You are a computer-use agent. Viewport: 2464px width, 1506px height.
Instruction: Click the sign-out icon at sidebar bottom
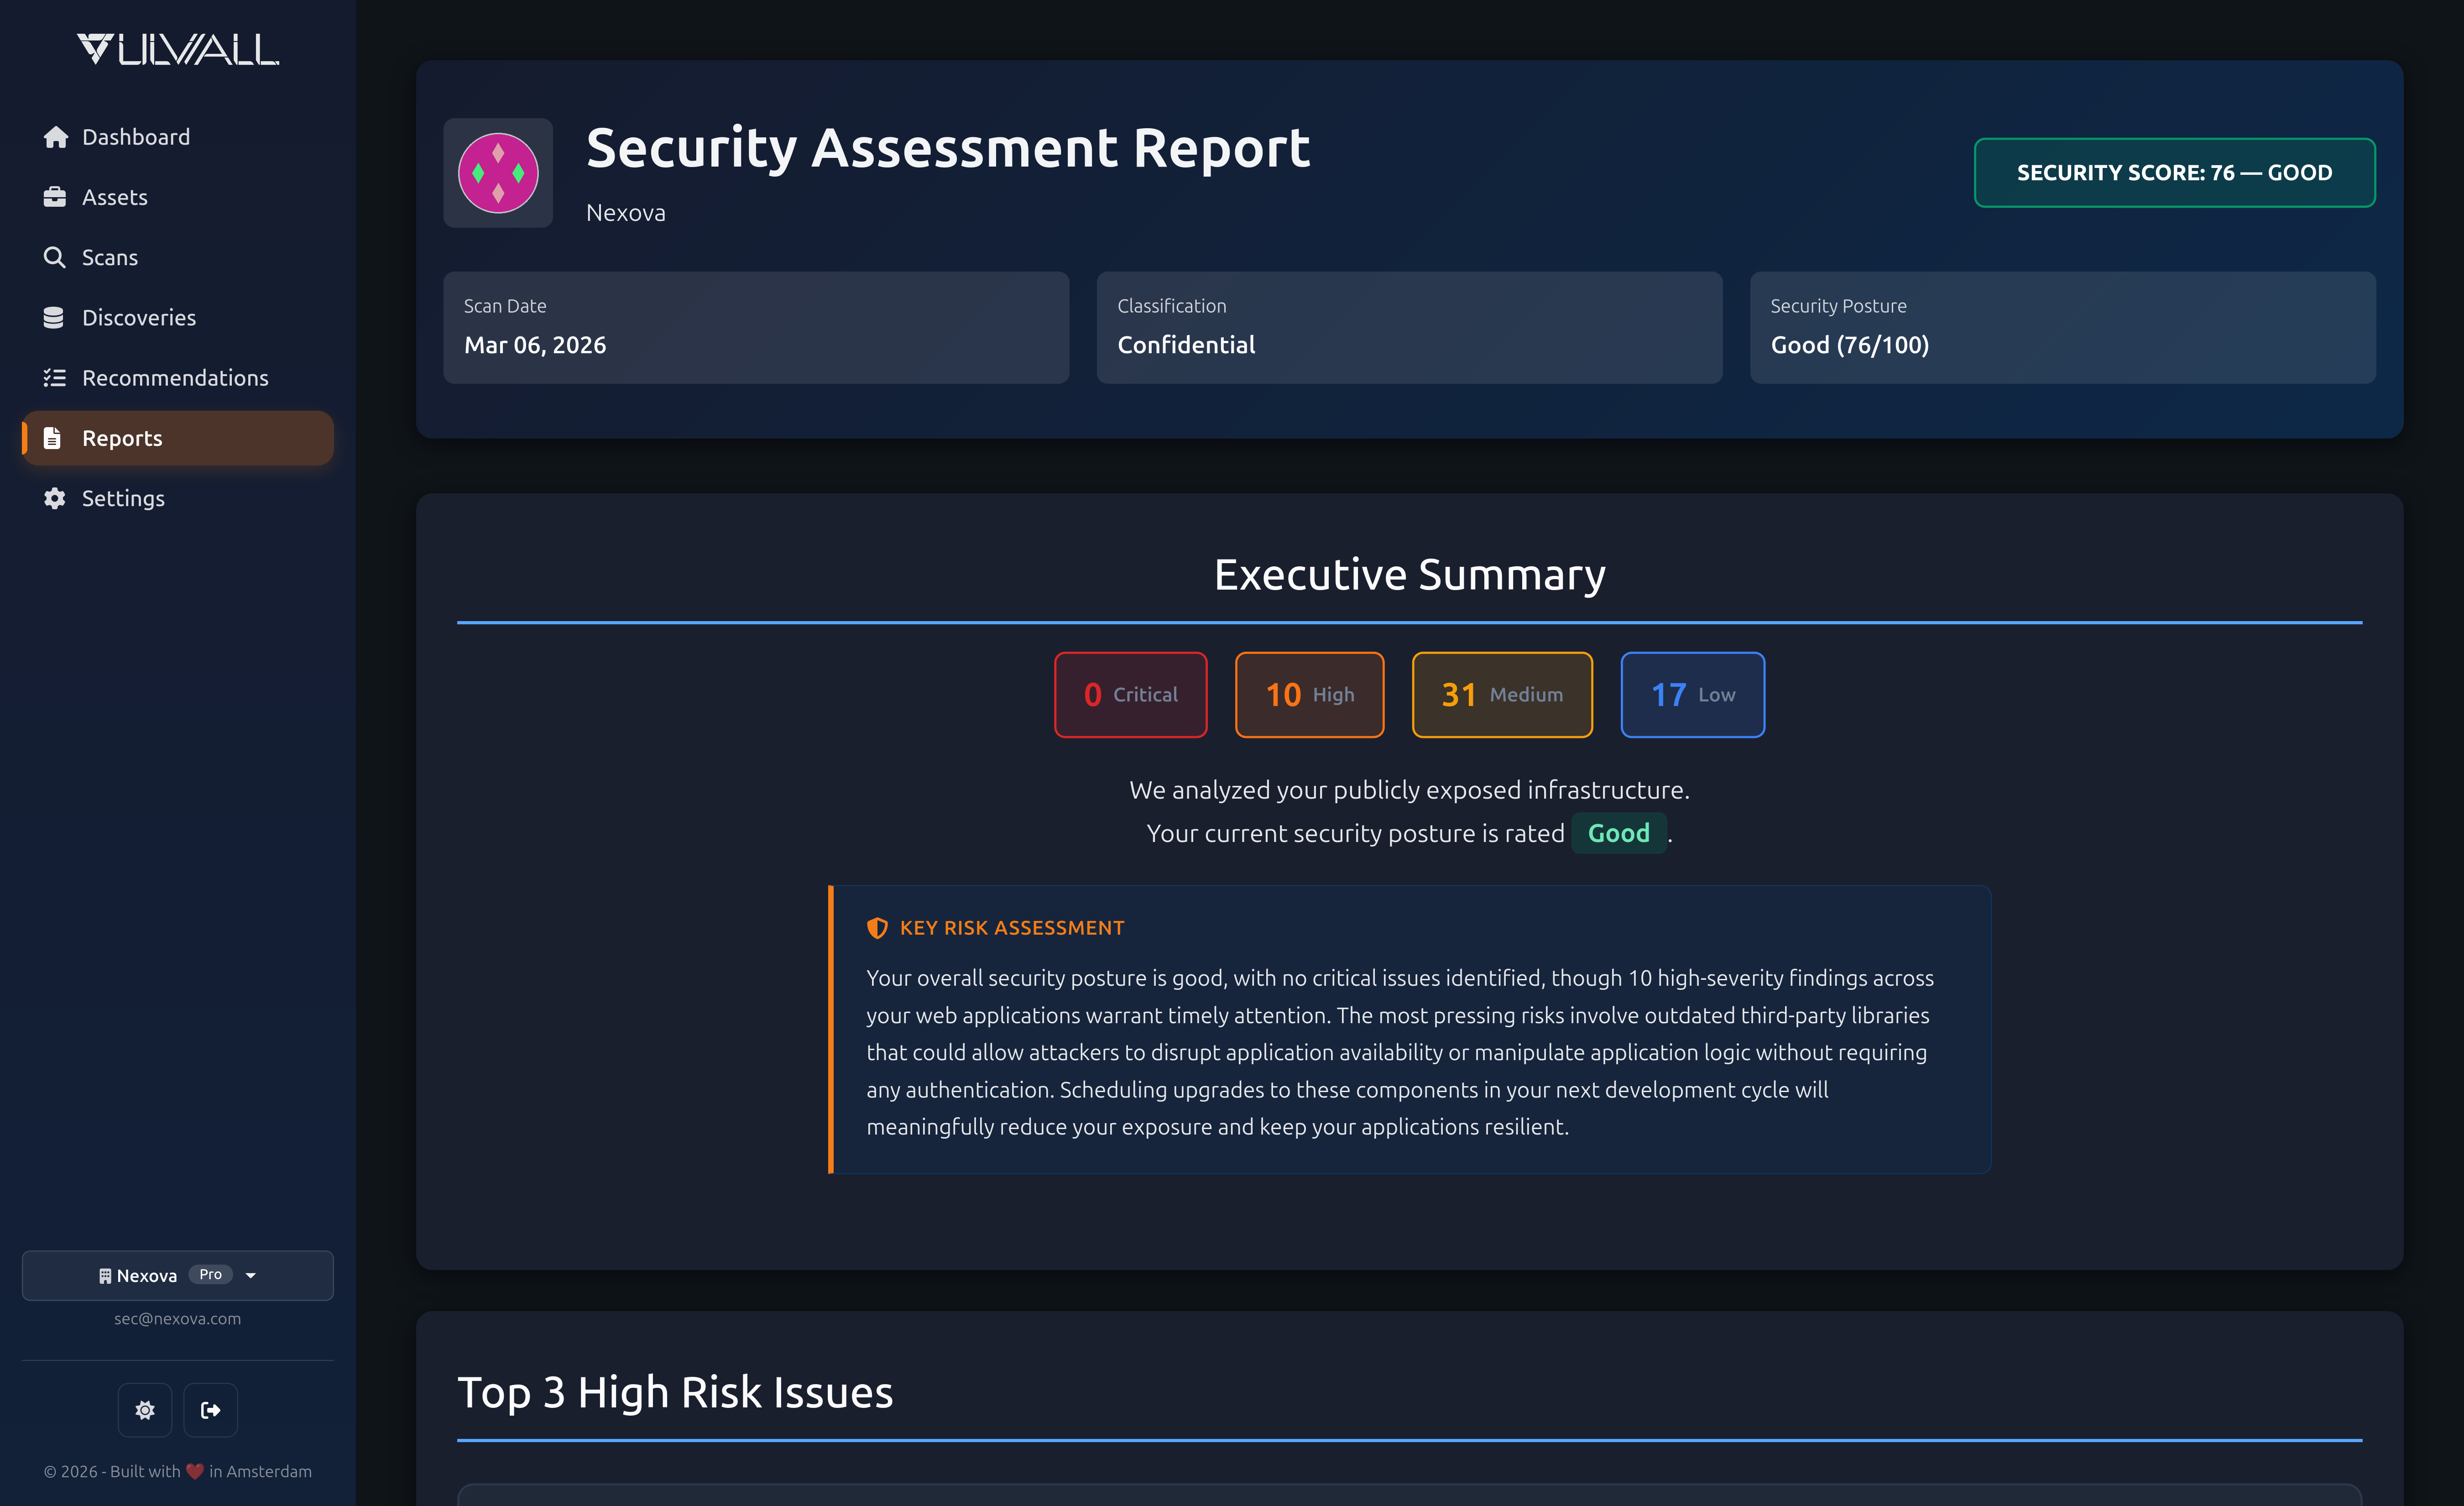tap(210, 1410)
